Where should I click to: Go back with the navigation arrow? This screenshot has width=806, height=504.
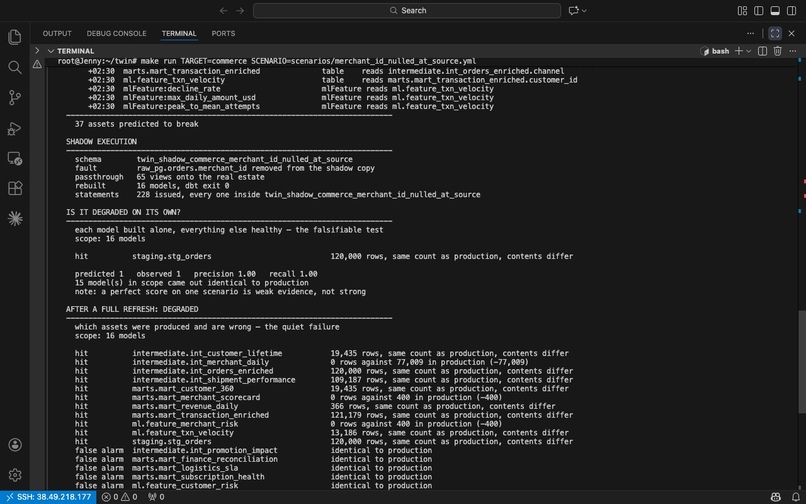coord(223,10)
